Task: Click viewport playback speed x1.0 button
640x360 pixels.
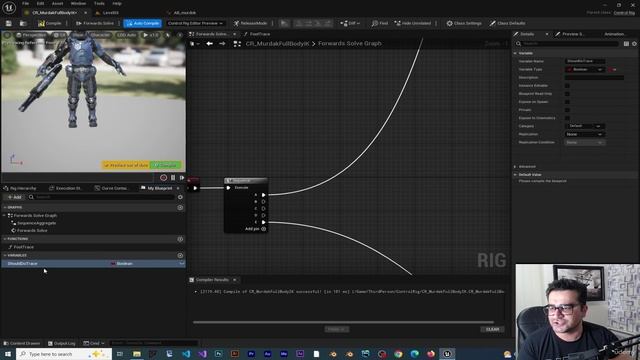Action: click(150, 35)
